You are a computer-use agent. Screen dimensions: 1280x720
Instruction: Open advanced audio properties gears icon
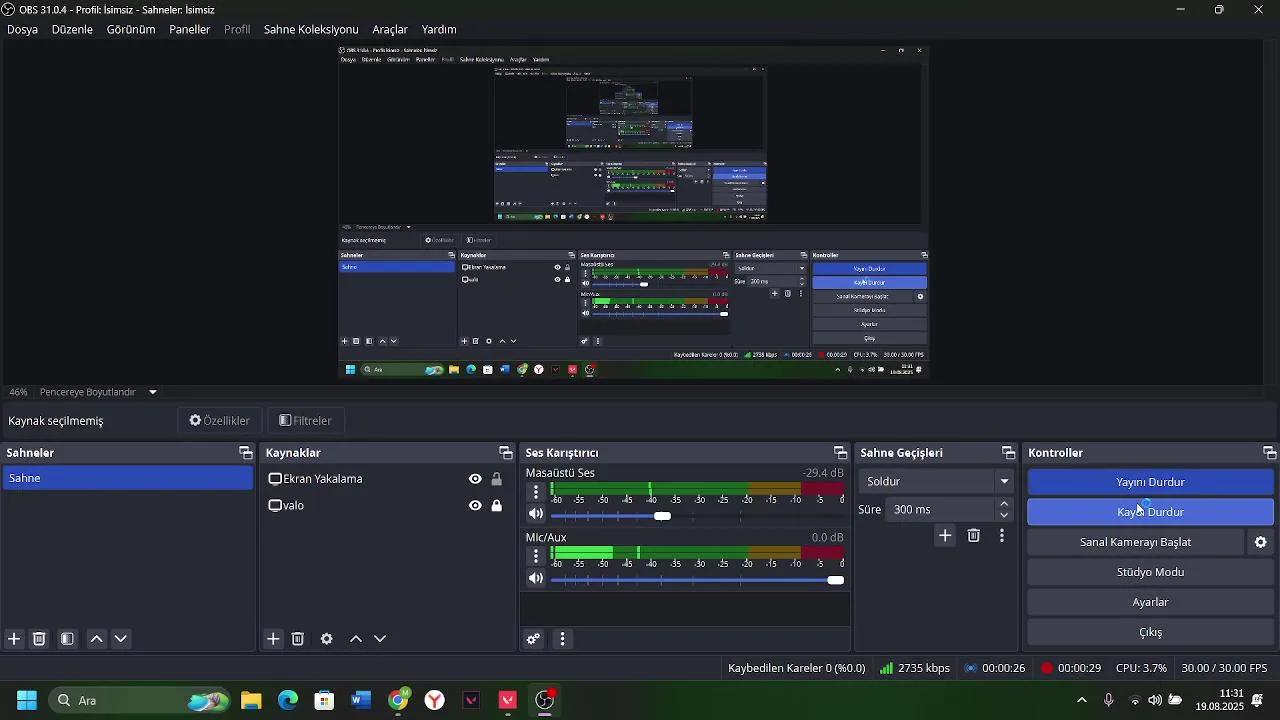click(534, 639)
